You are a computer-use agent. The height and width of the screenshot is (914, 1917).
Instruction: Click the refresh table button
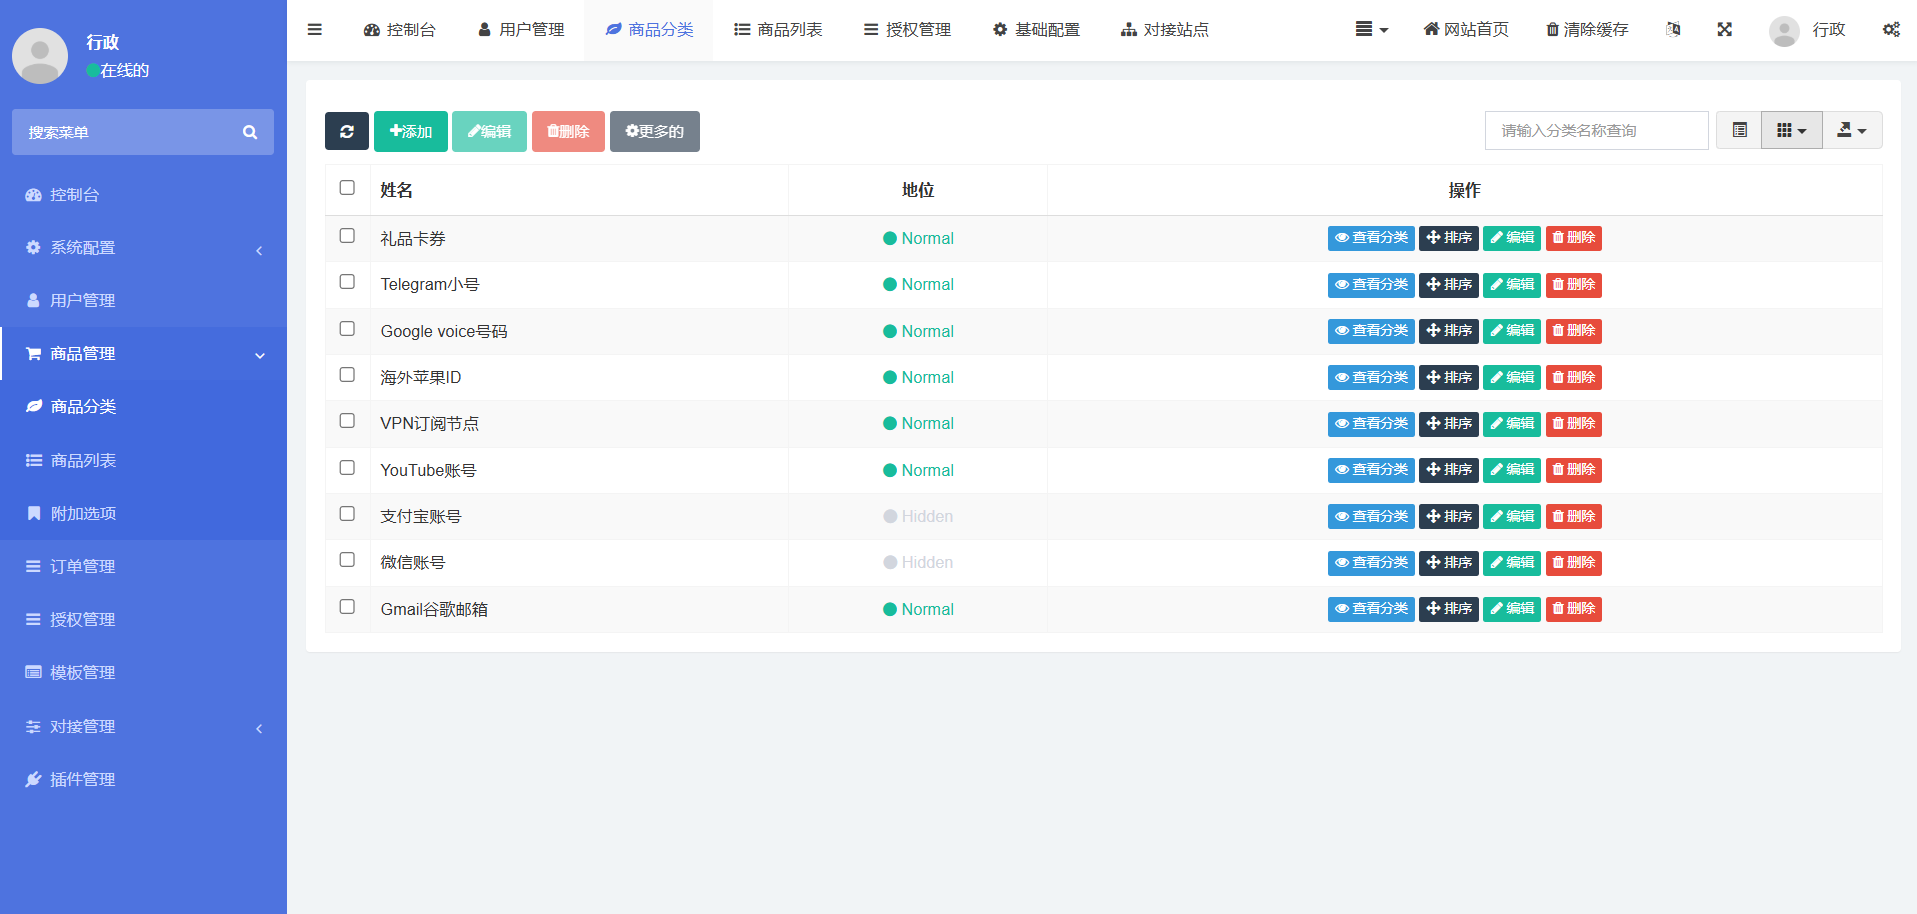pyautogui.click(x=347, y=131)
